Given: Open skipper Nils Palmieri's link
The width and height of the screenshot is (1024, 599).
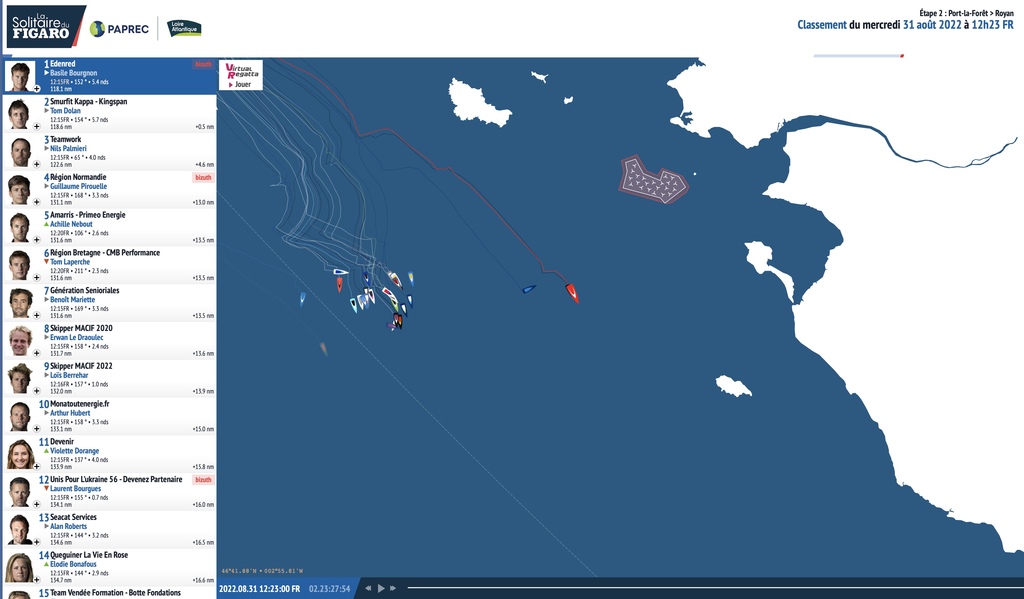Looking at the screenshot, I should [x=69, y=149].
